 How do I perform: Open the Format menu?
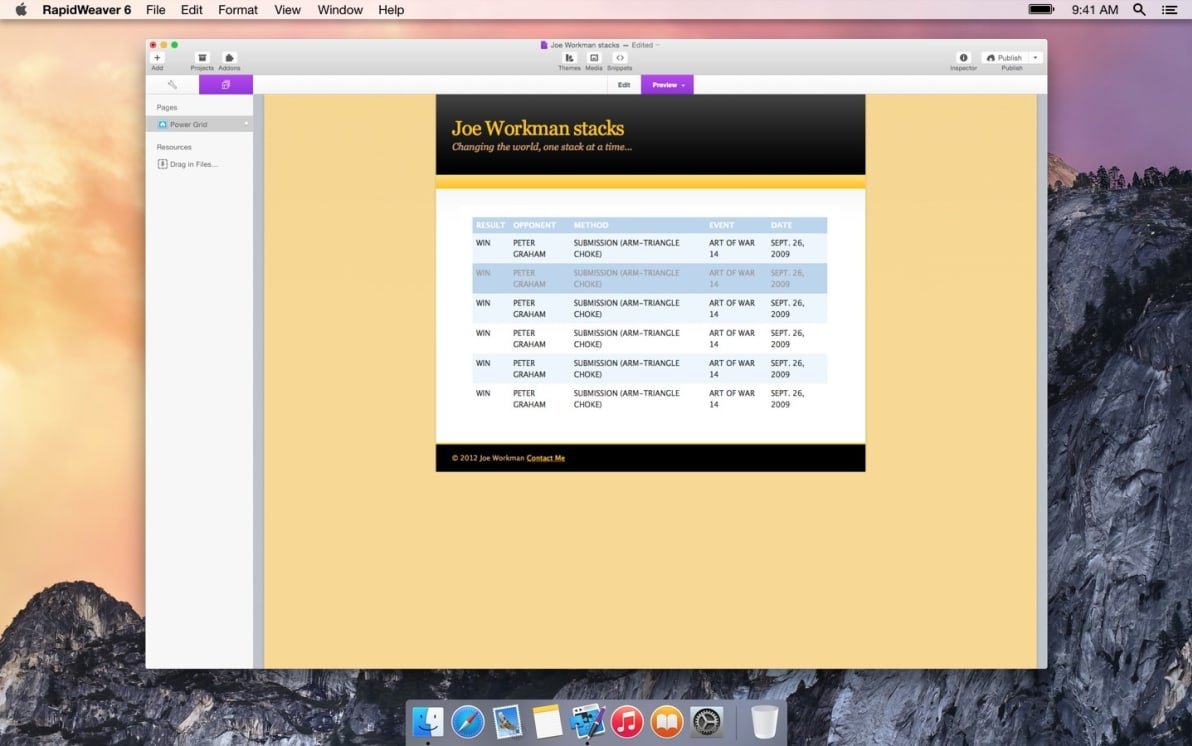coord(238,10)
